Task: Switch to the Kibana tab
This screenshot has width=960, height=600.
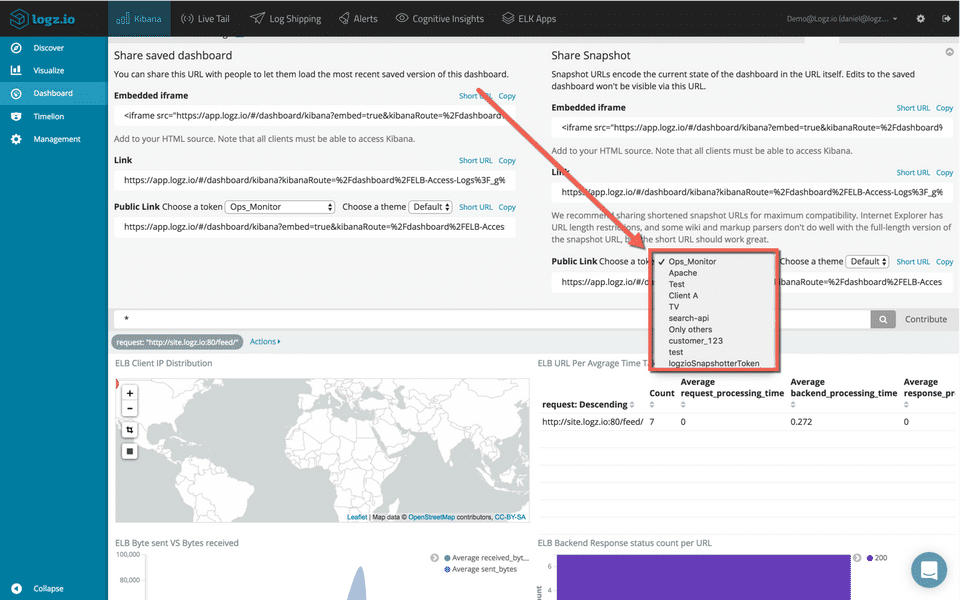Action: click(139, 18)
